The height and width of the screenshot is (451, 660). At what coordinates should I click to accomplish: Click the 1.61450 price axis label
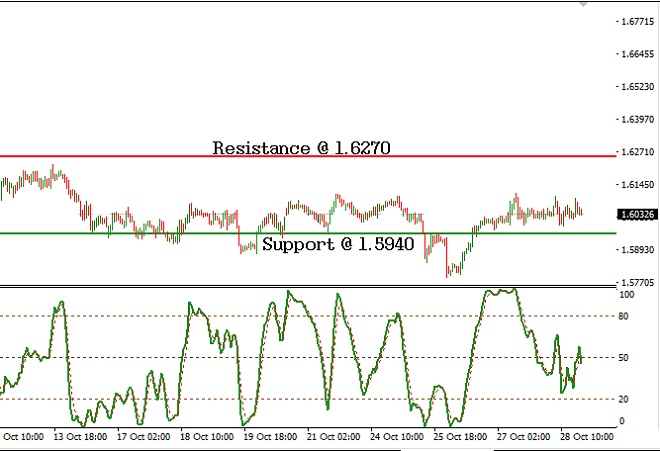[638, 184]
